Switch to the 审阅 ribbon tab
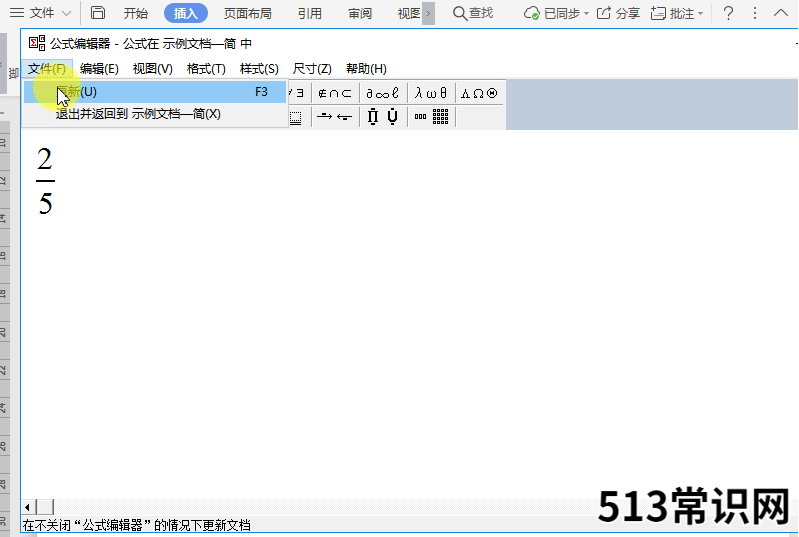The width and height of the screenshot is (799, 537). pos(360,13)
